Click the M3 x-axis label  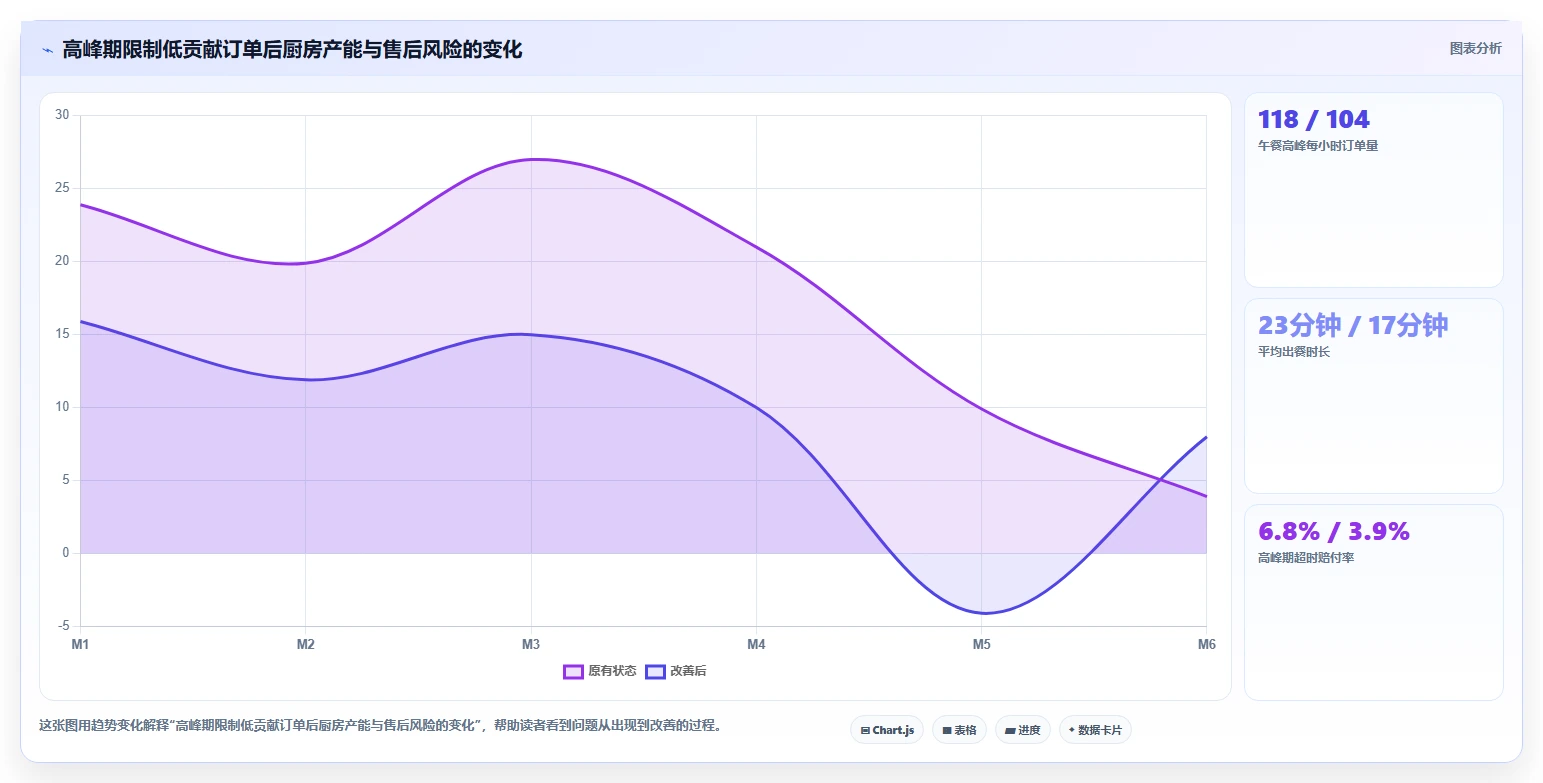[x=531, y=645]
